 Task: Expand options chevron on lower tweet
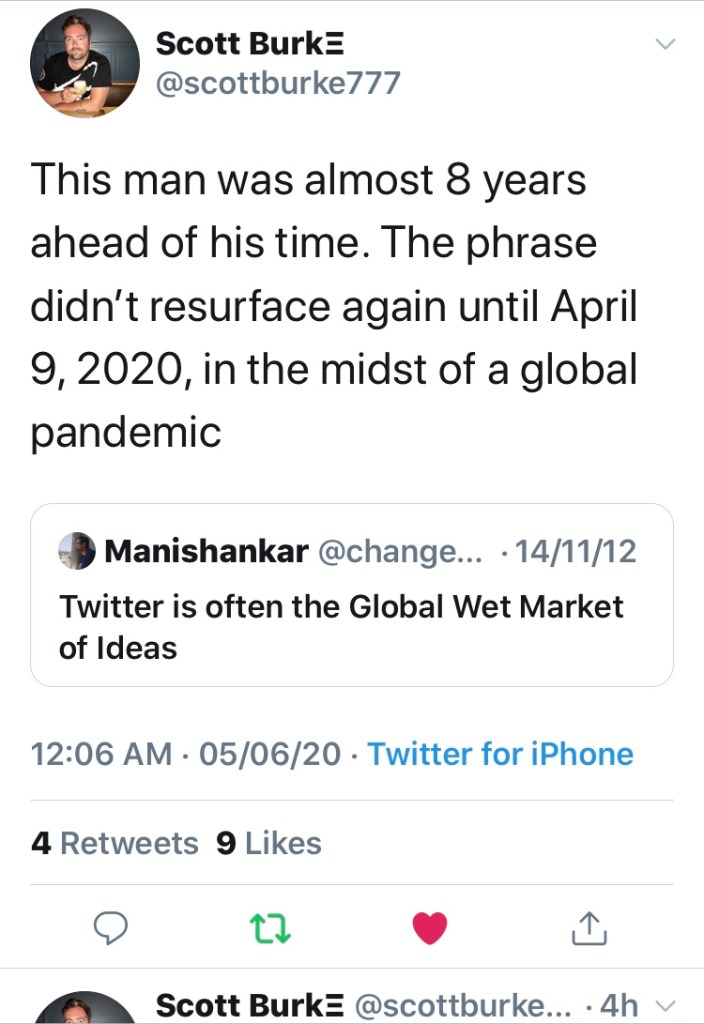(x=669, y=1006)
